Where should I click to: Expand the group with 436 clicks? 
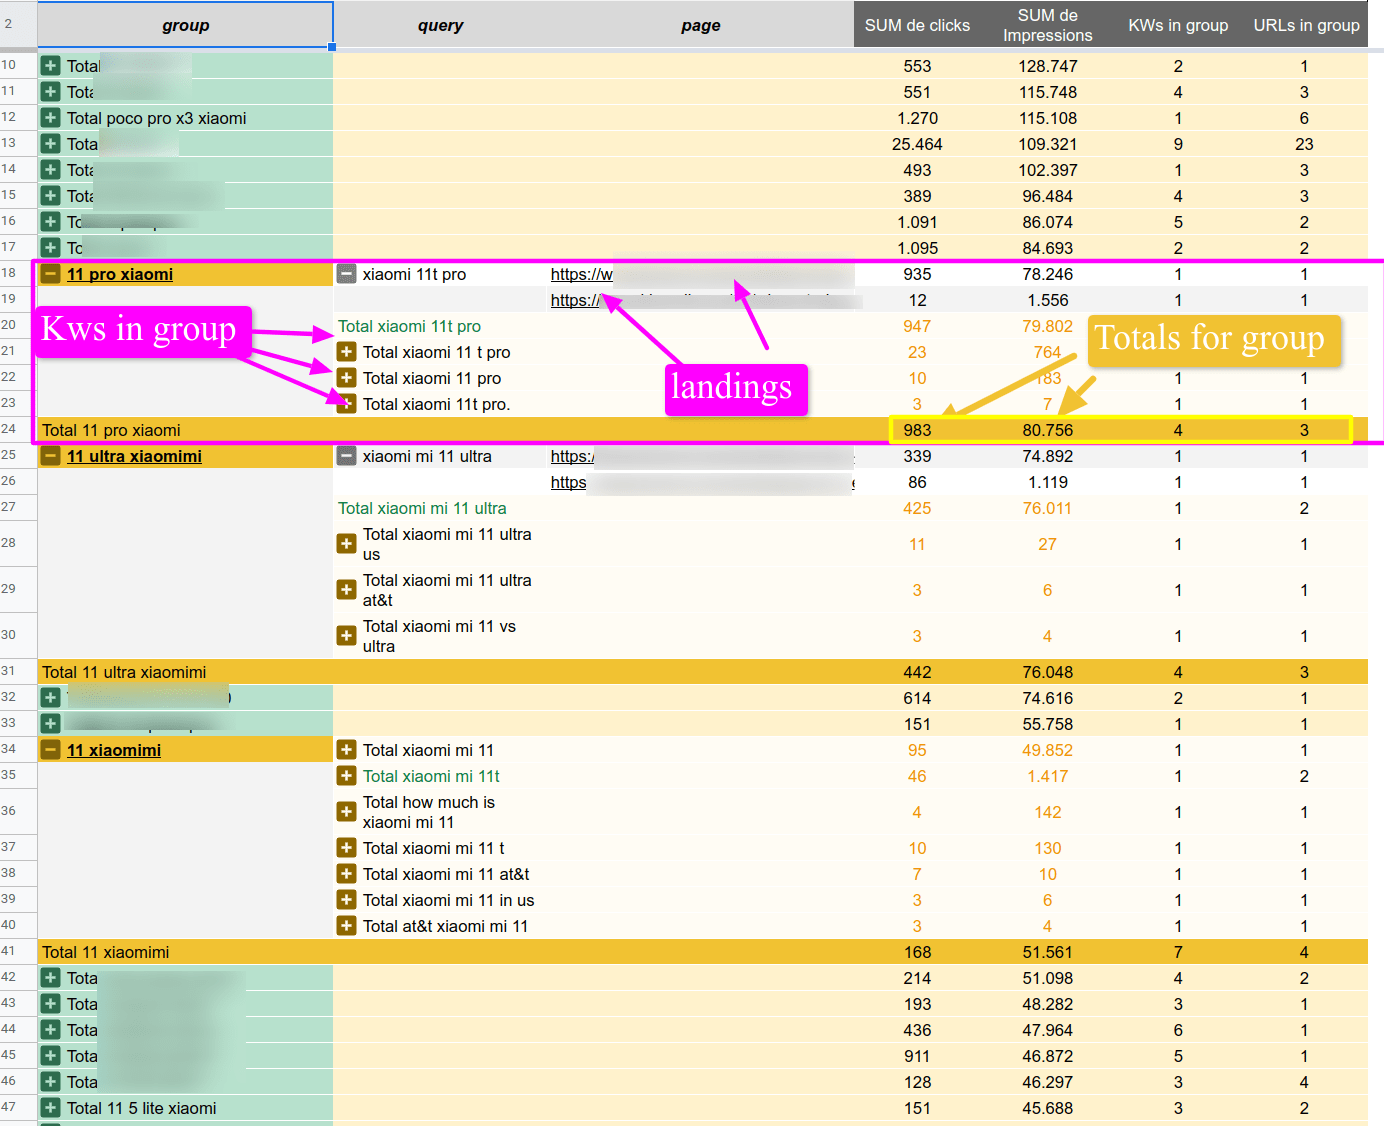coord(51,1030)
